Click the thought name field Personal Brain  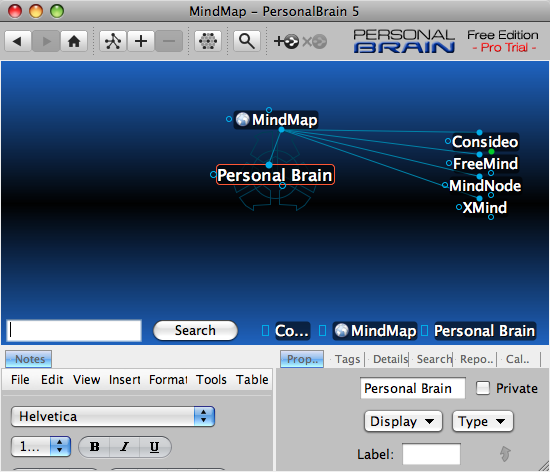point(413,388)
